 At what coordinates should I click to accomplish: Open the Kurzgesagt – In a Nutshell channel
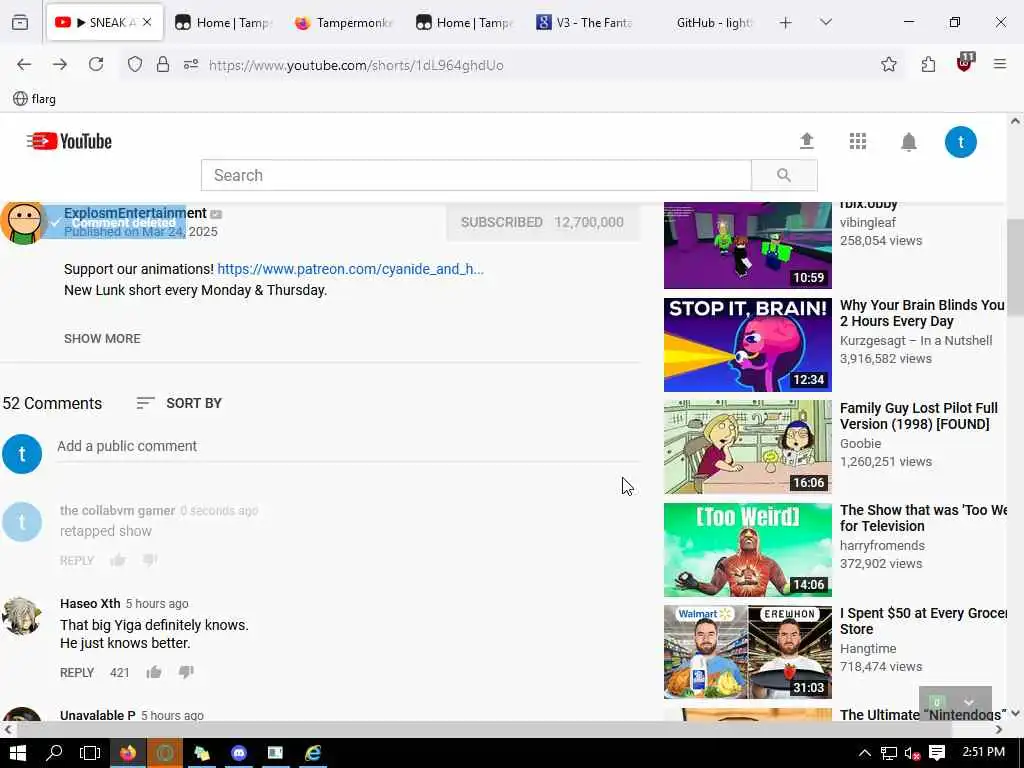click(916, 340)
